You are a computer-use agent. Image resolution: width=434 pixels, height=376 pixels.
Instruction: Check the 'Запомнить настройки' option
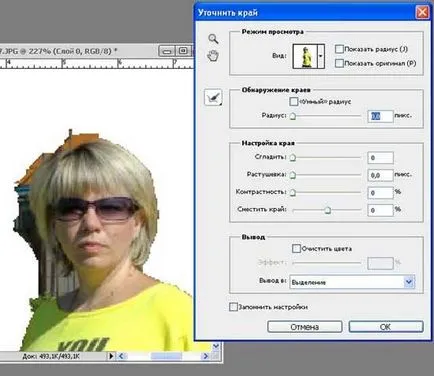[x=233, y=307]
